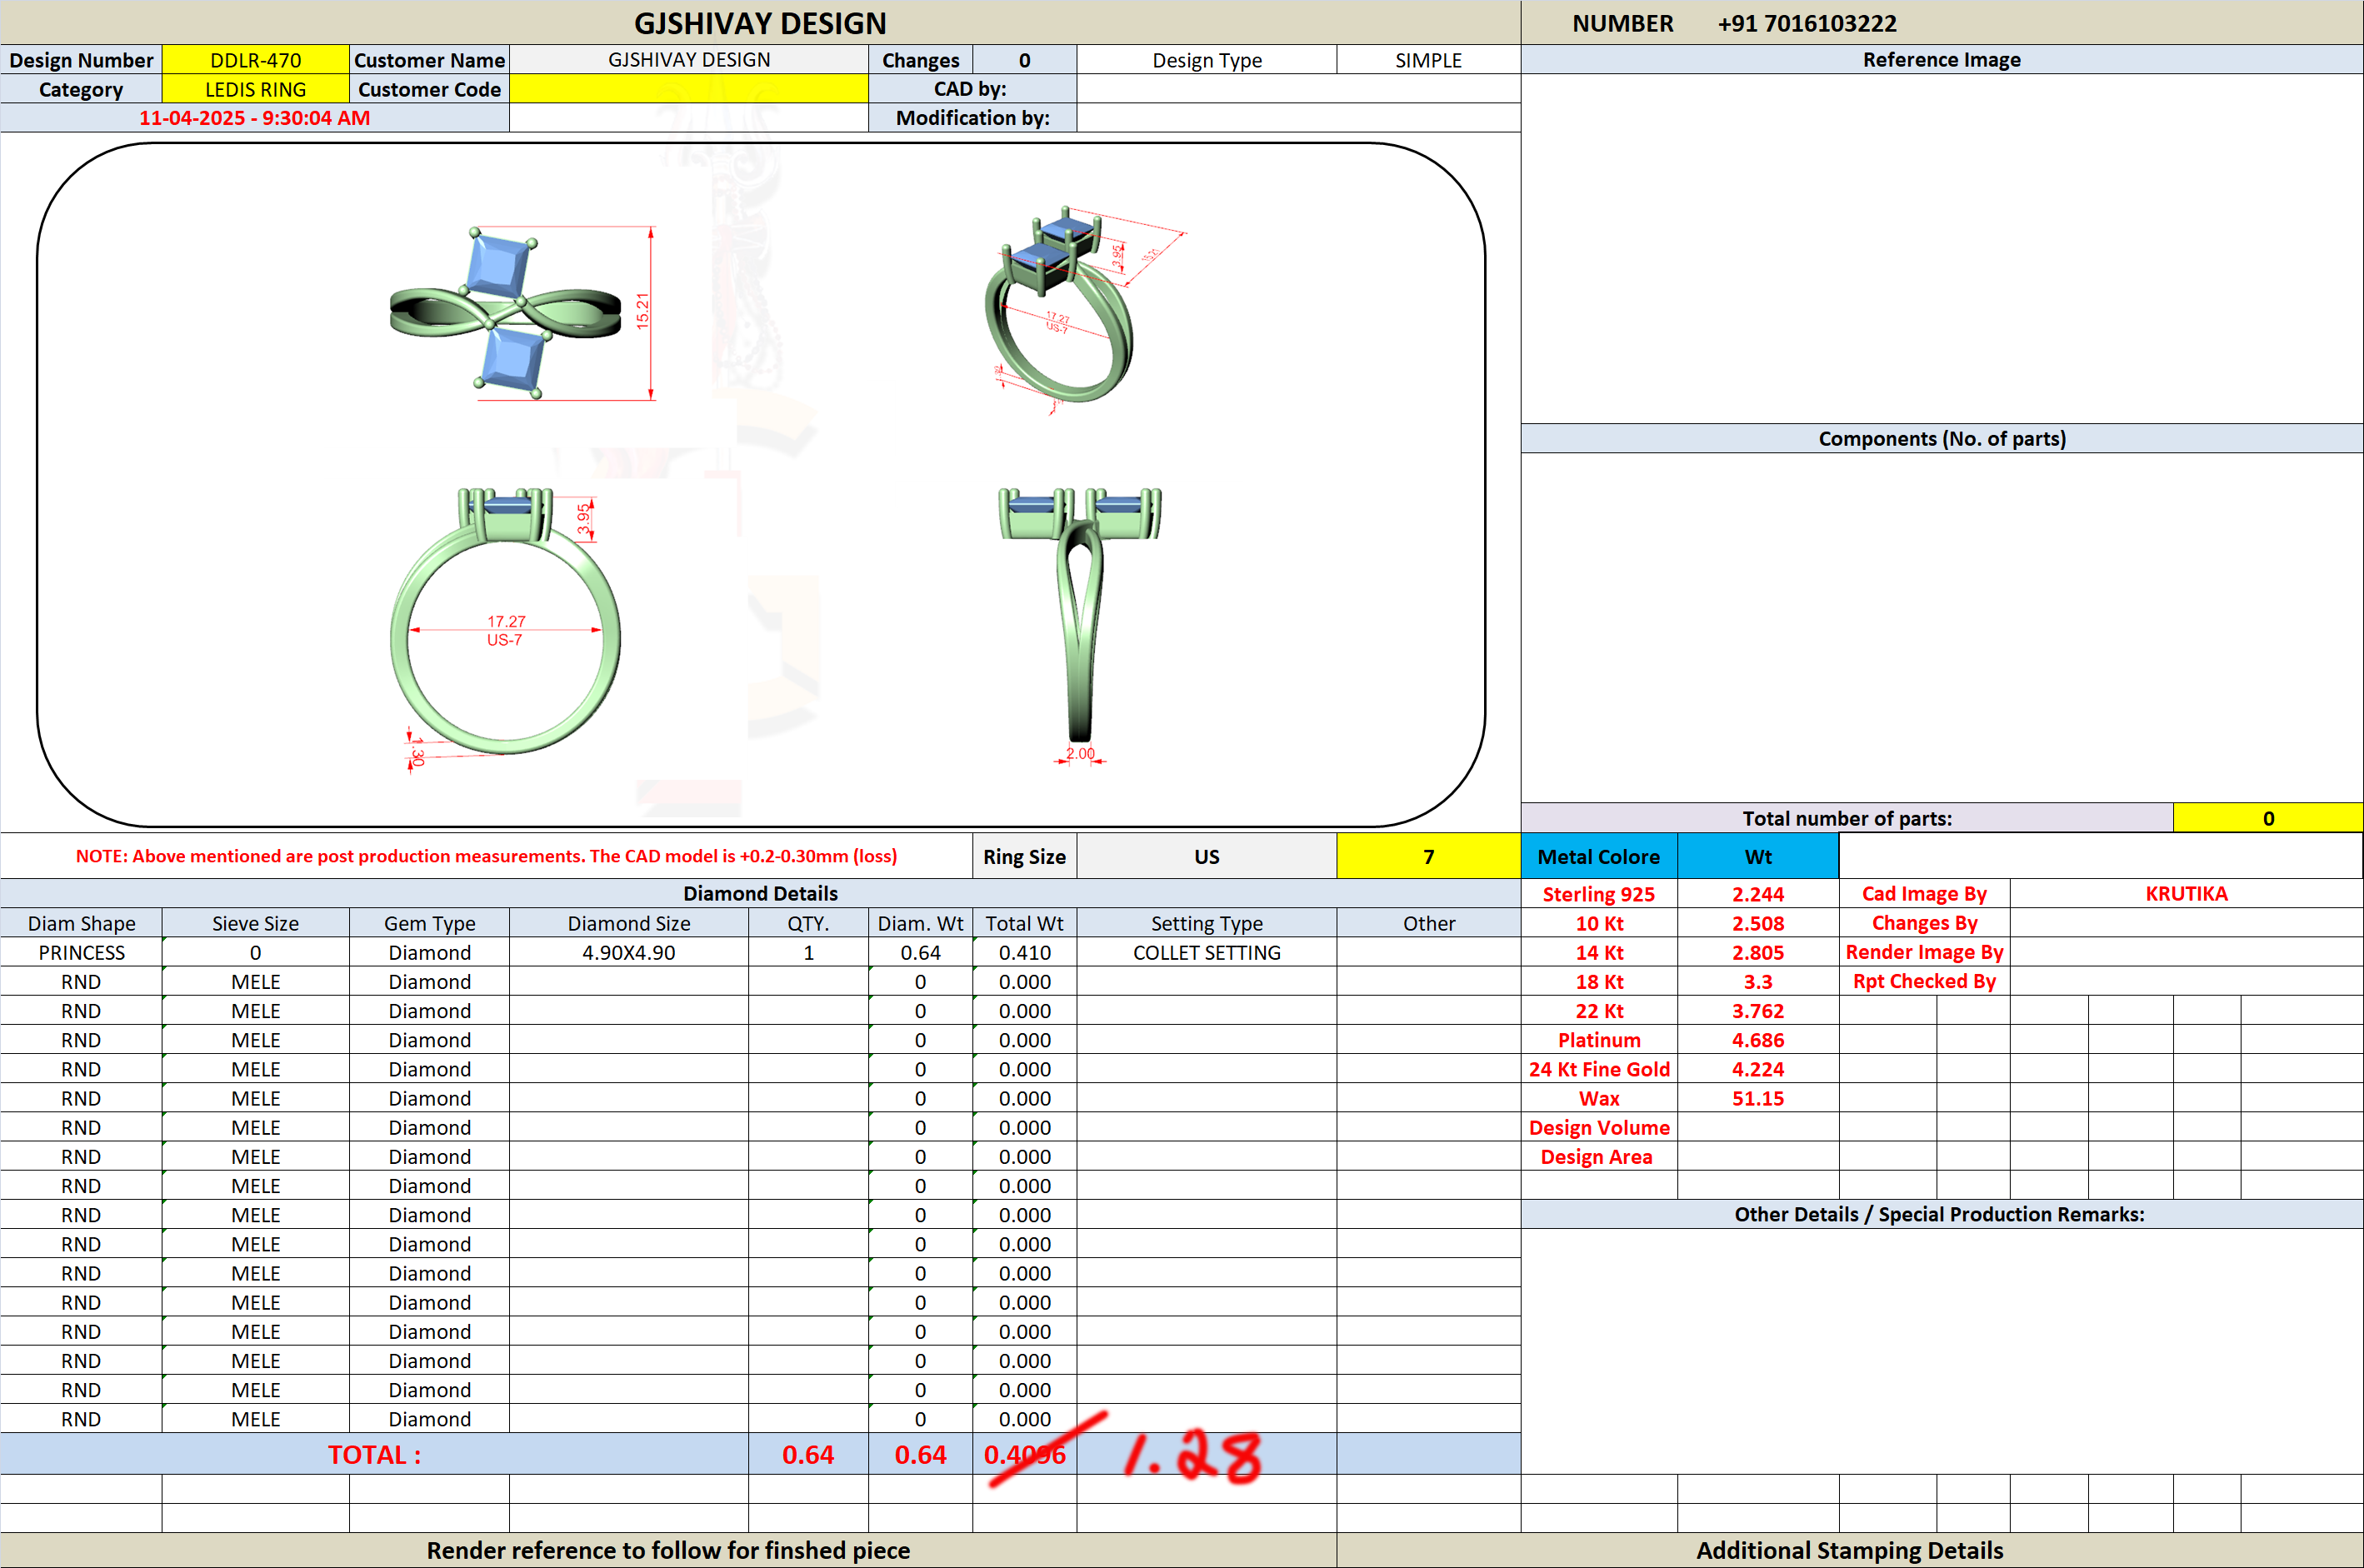Select the SIMPLE design type cell
Viewport: 2364px width, 1568px height.
pos(1428,60)
